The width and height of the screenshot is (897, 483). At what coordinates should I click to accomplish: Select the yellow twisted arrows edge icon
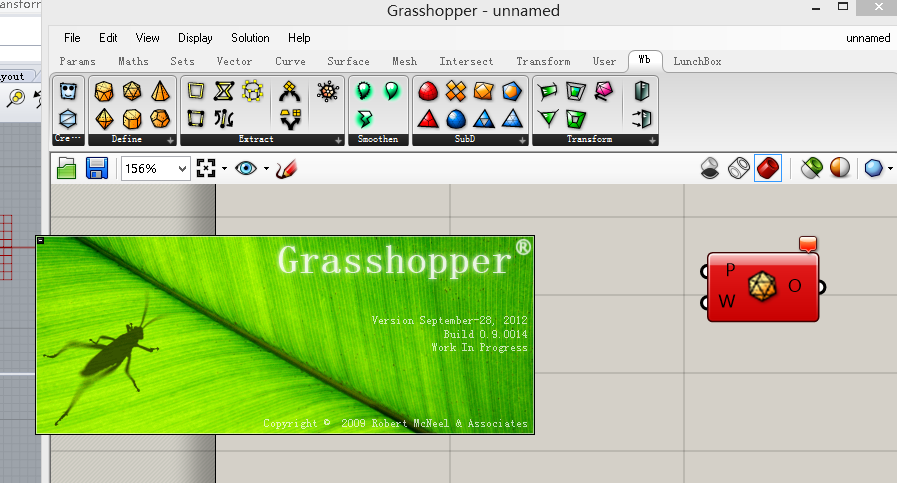coord(224,119)
